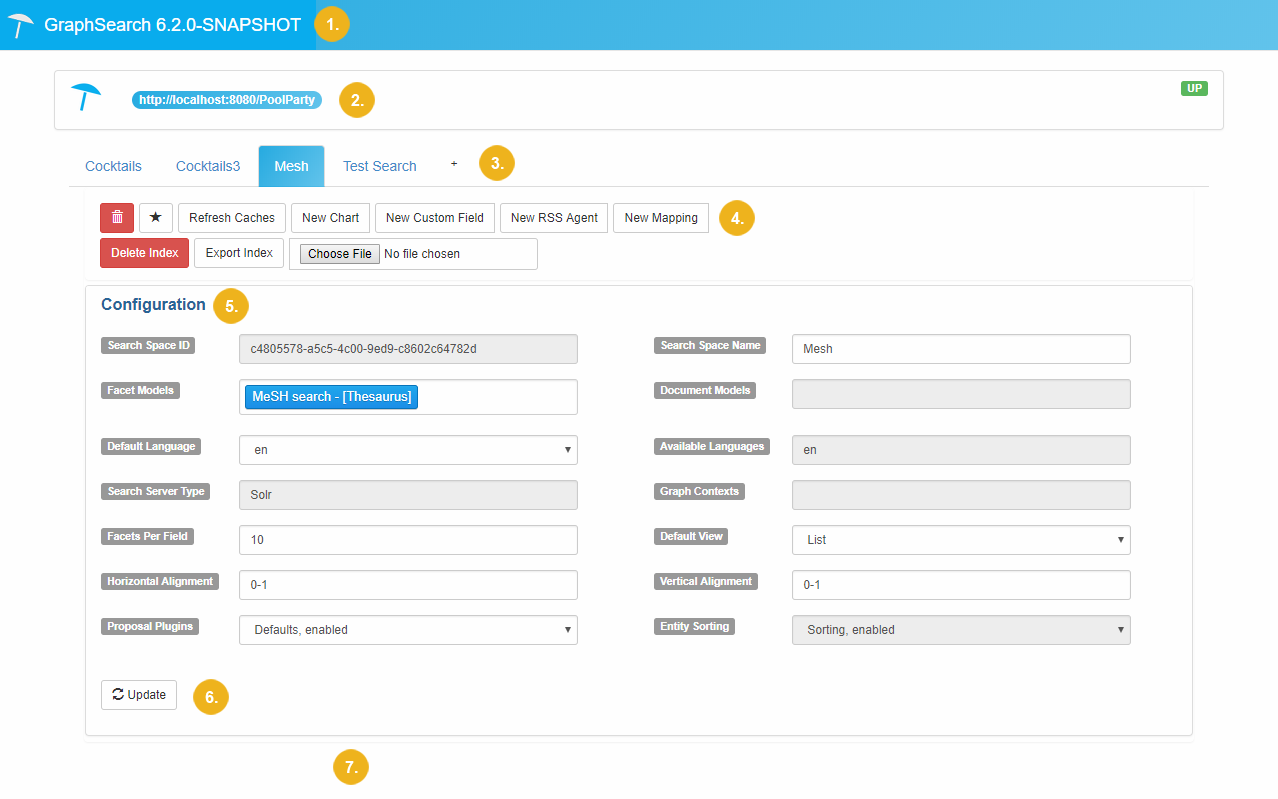Expand the Default View dropdown
This screenshot has width=1278, height=799.
pos(960,540)
